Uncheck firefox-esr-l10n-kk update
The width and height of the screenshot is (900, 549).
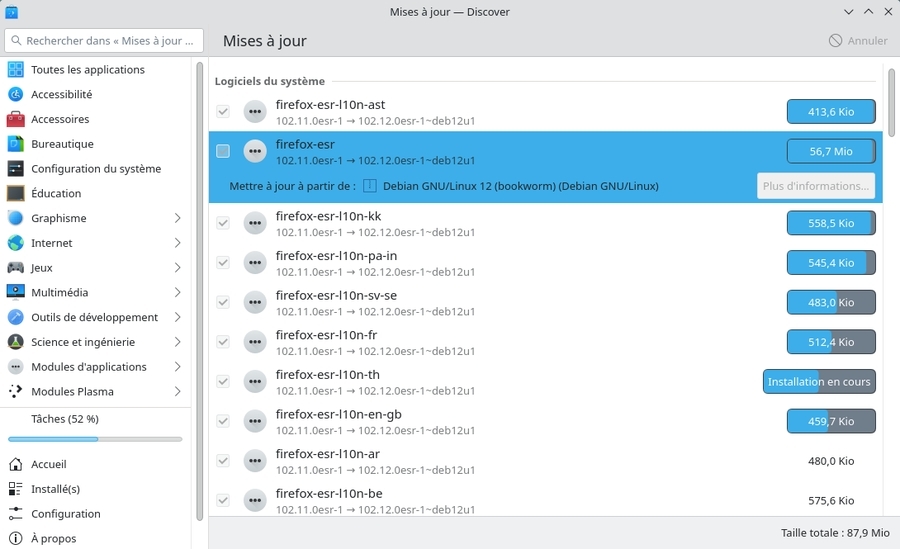(223, 223)
